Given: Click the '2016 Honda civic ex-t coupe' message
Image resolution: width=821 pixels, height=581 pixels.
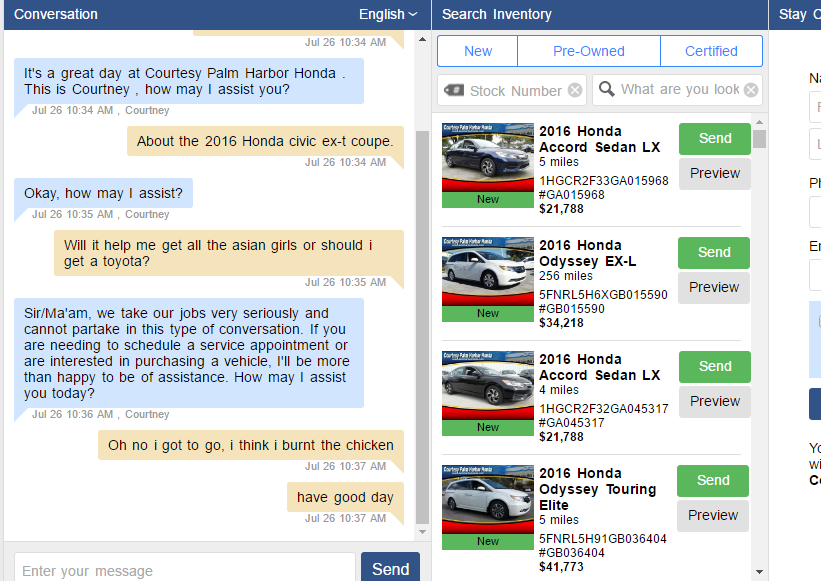Looking at the screenshot, I should click(265, 141).
